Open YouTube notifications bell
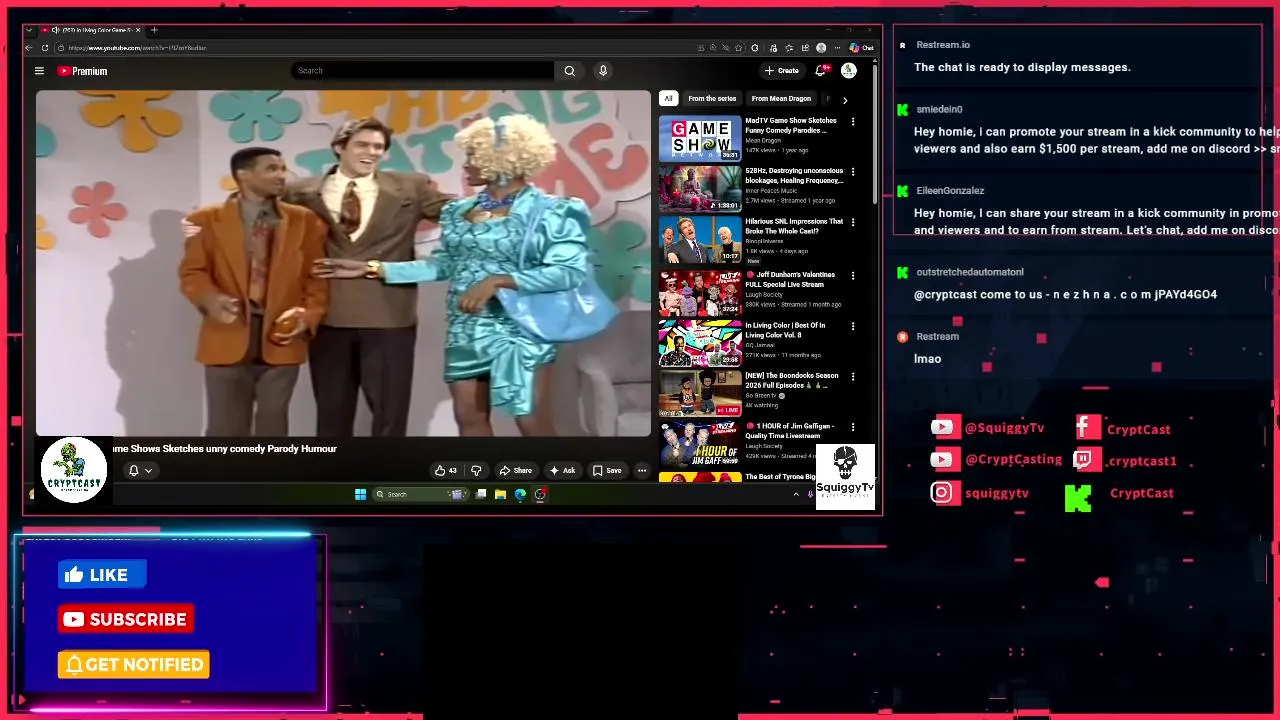 (x=821, y=70)
